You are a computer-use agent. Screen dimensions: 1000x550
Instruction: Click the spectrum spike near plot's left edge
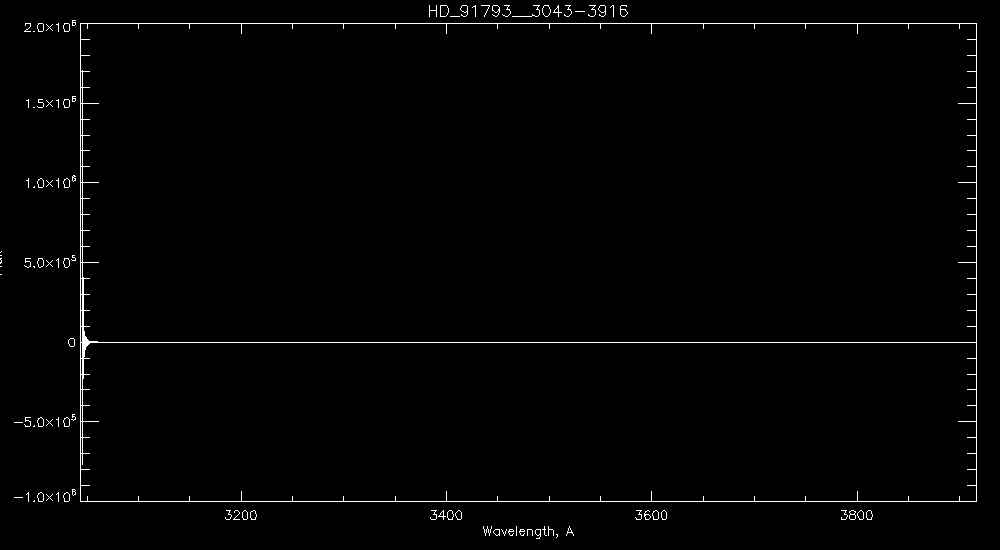[x=83, y=268]
